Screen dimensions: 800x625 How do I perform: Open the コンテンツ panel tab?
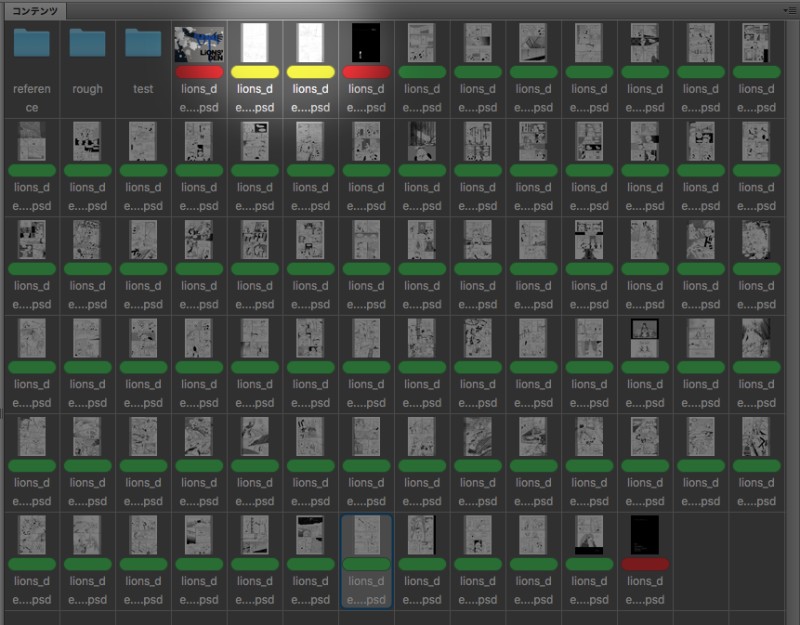point(35,11)
